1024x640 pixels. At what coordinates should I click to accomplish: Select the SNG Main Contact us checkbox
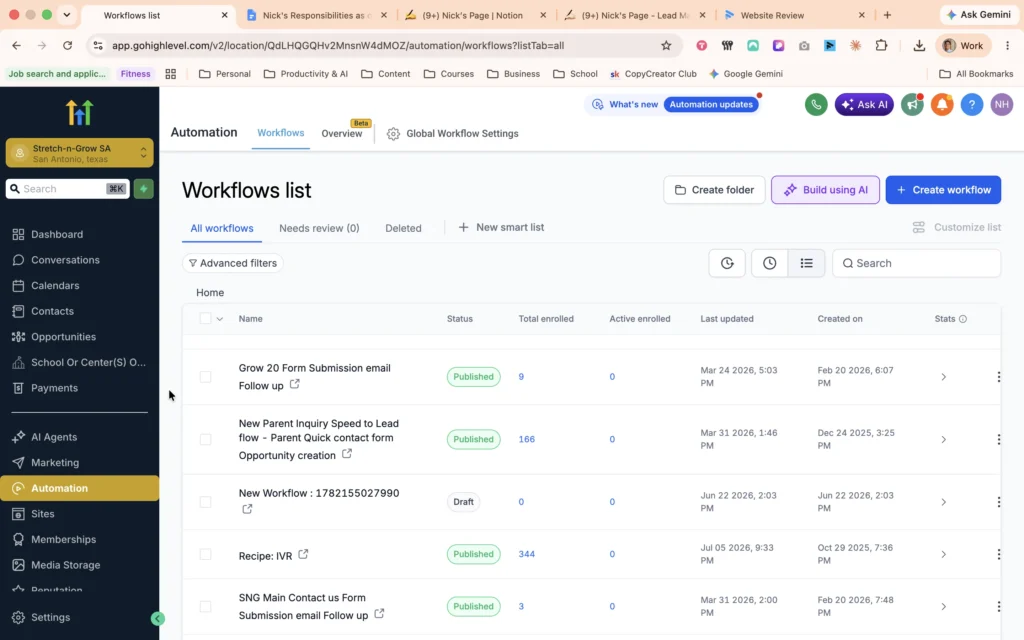[205, 607]
